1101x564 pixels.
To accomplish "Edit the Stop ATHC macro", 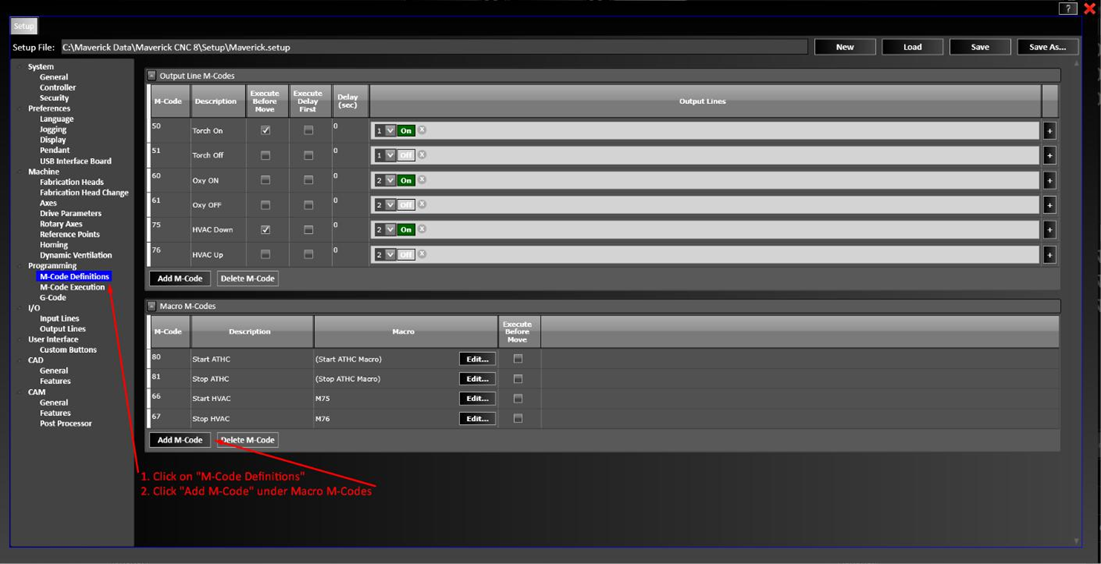I will coord(477,379).
